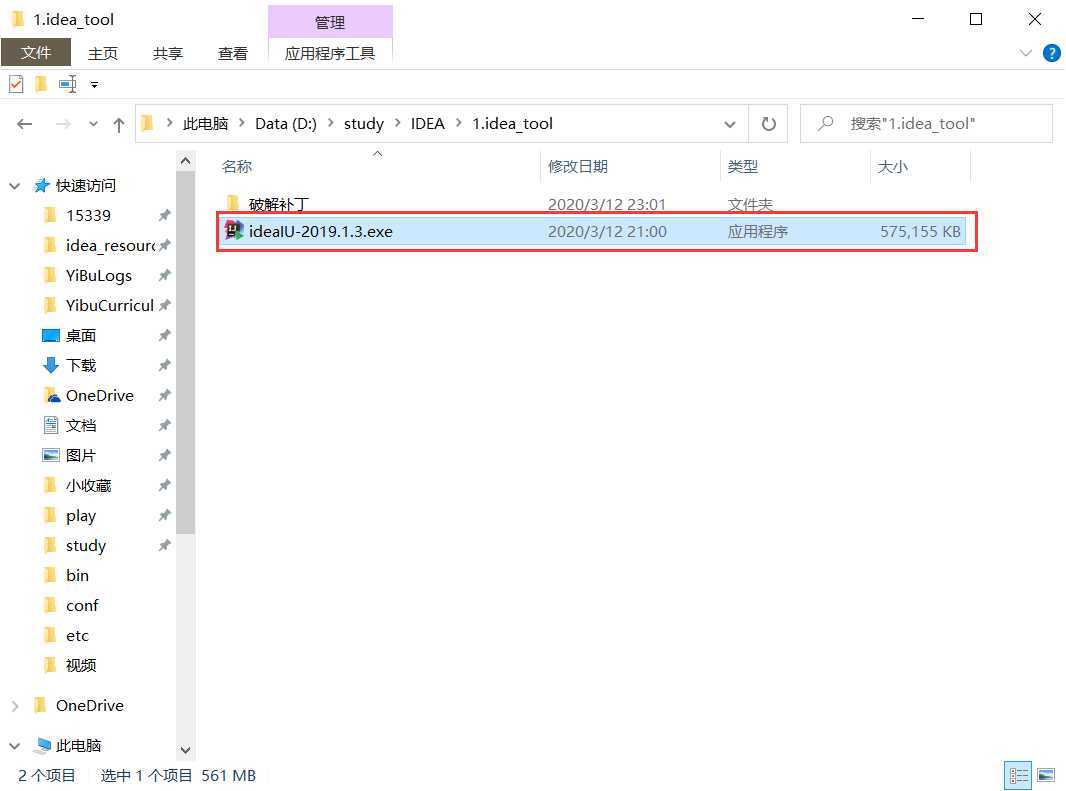Open the help question mark icon
This screenshot has width=1066, height=791.
pos(1052,53)
